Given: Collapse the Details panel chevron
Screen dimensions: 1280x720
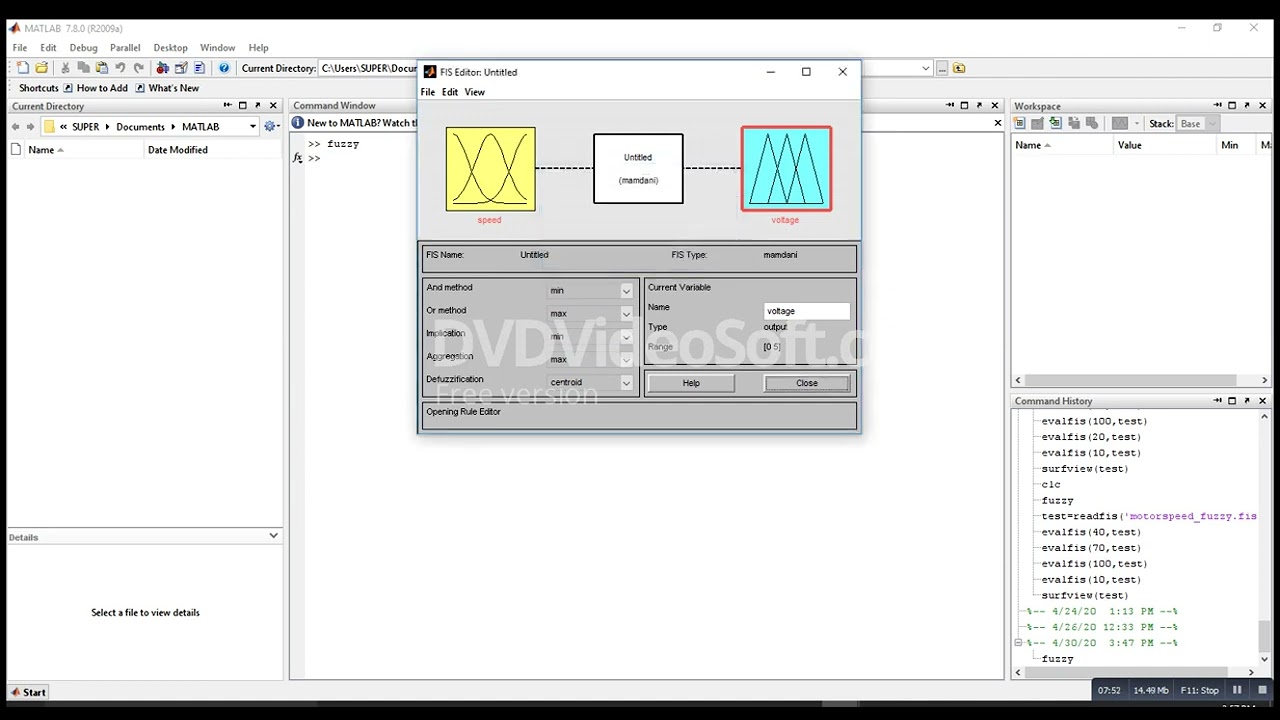Looking at the screenshot, I should tap(273, 536).
